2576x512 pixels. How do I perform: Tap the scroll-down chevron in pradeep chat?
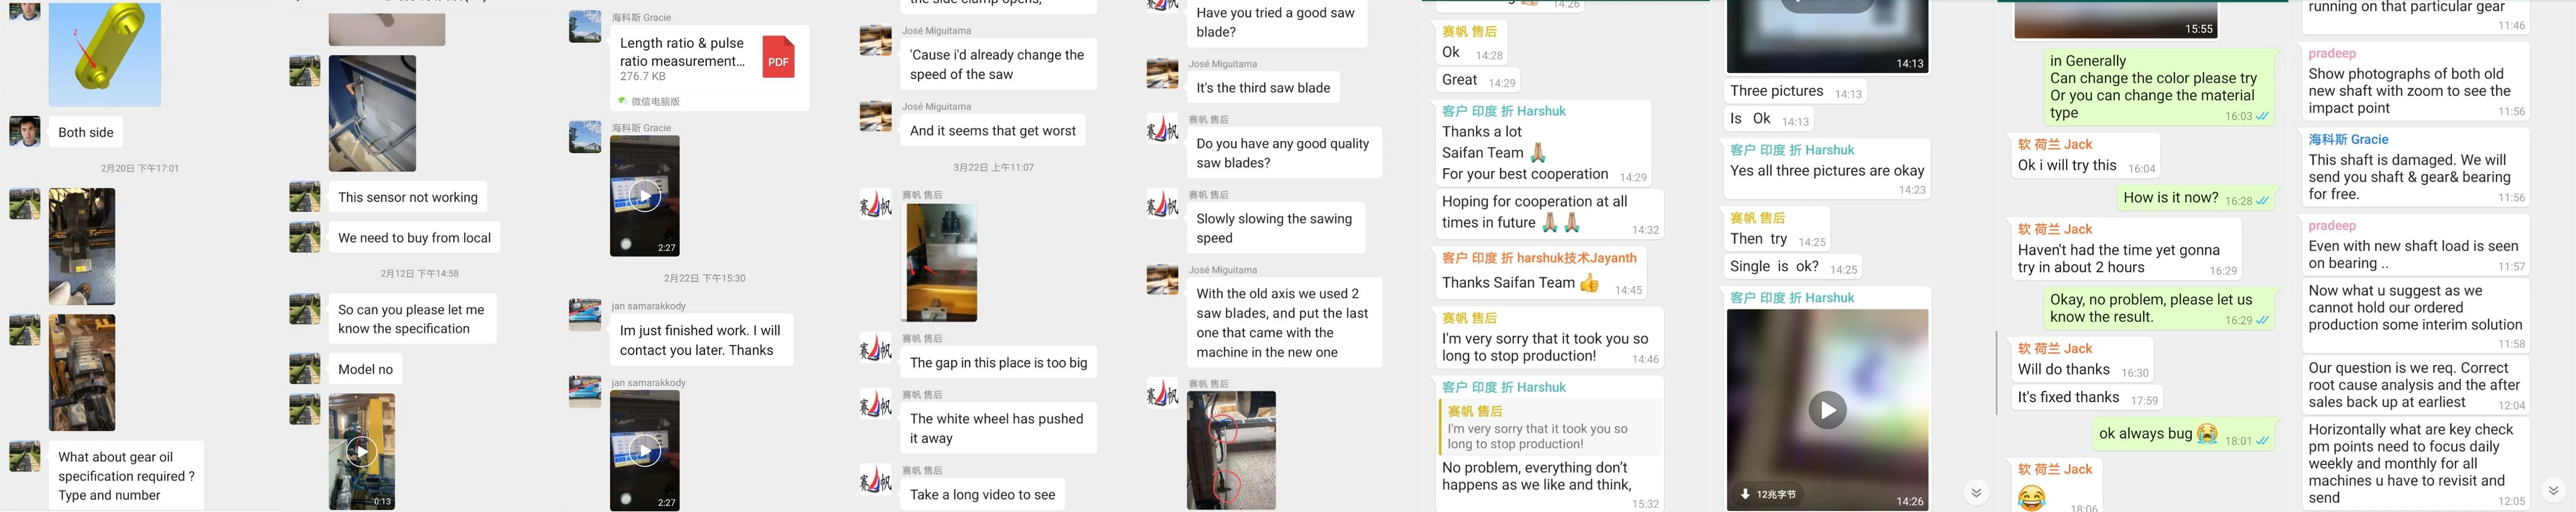click(2552, 490)
